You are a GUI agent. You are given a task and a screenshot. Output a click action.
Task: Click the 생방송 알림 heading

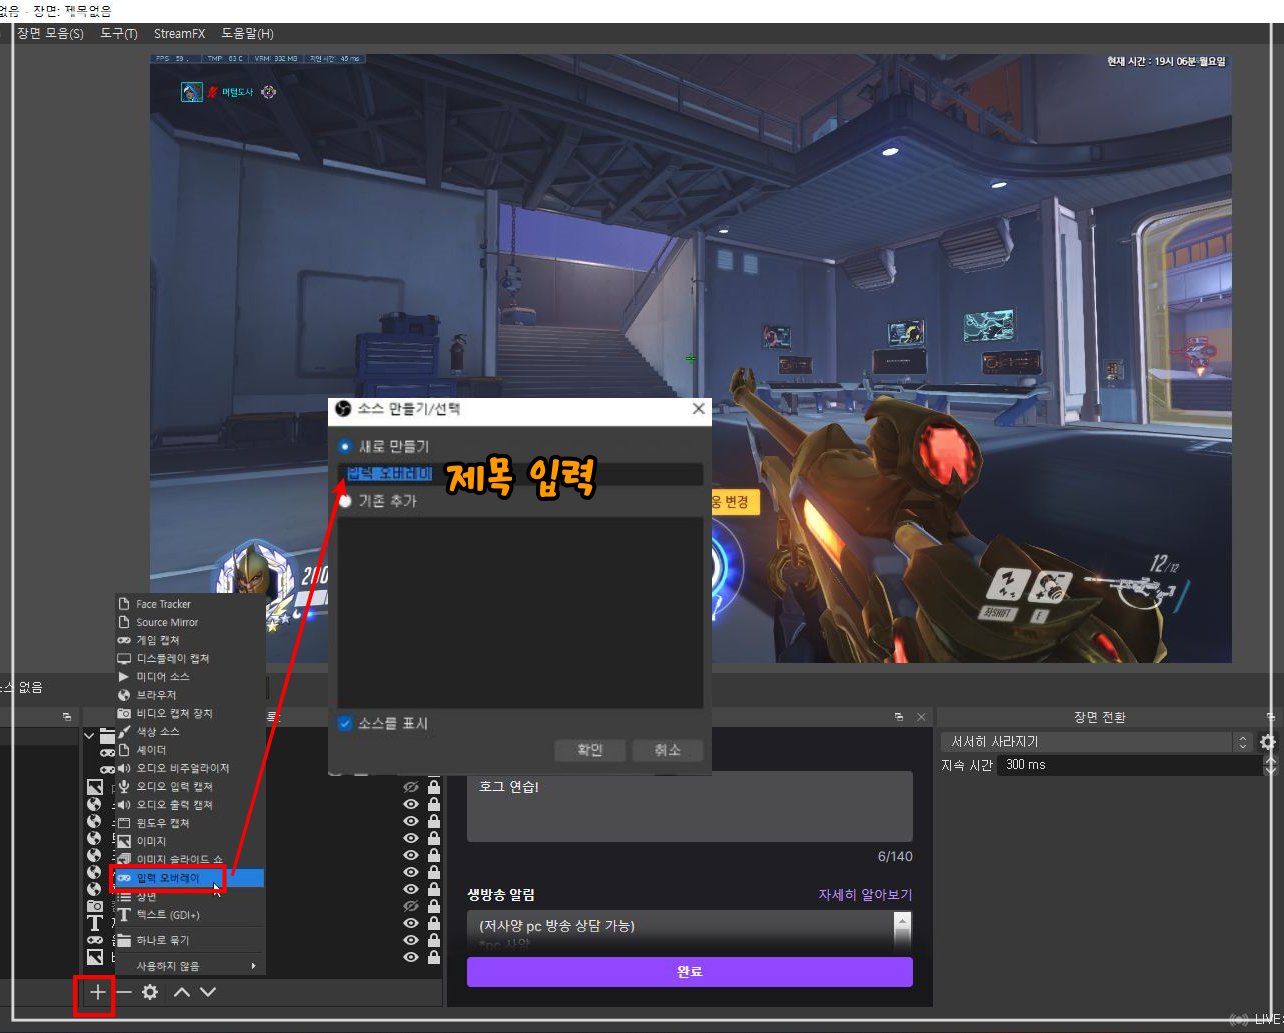click(501, 895)
